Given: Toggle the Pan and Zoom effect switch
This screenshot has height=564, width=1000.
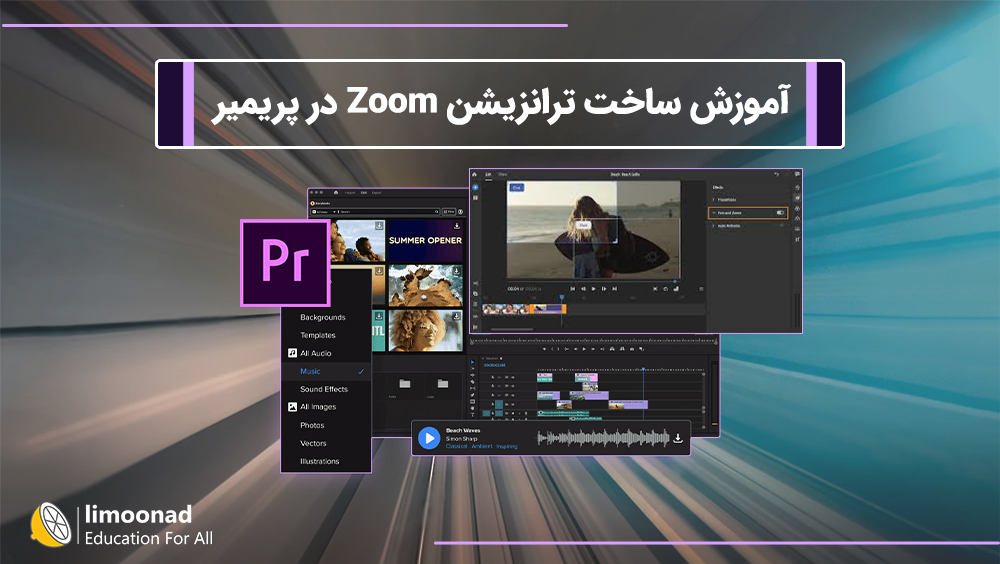Looking at the screenshot, I should 780,212.
